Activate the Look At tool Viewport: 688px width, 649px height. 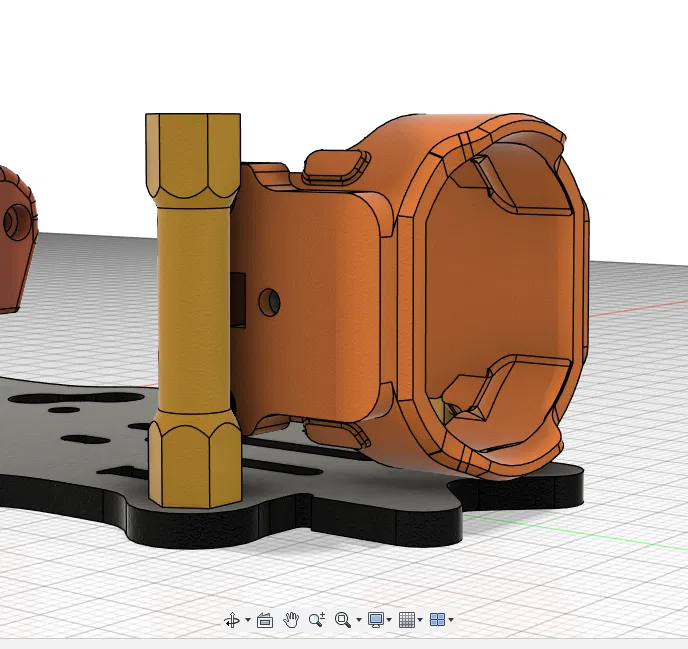pos(265,620)
